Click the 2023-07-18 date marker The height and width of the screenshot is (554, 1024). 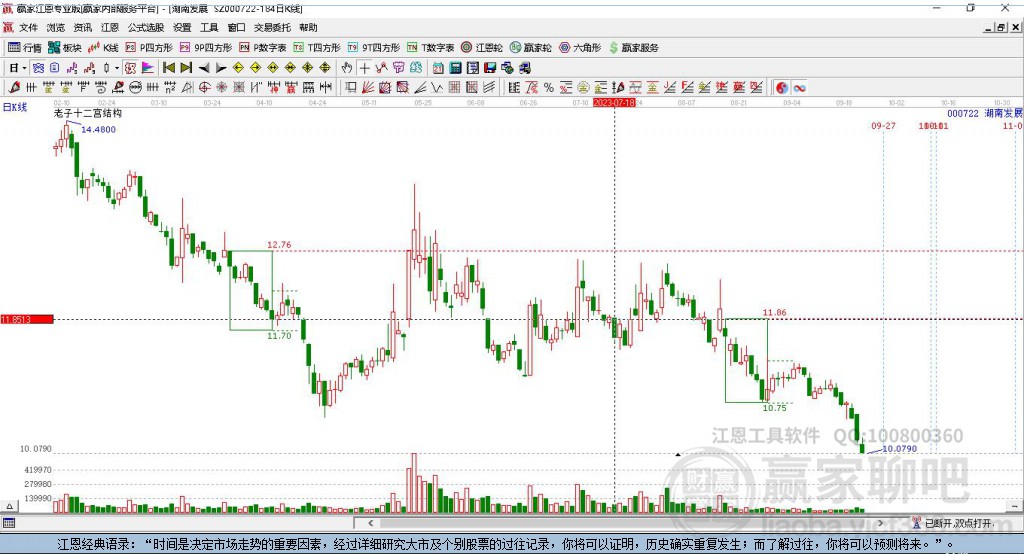[x=614, y=103]
